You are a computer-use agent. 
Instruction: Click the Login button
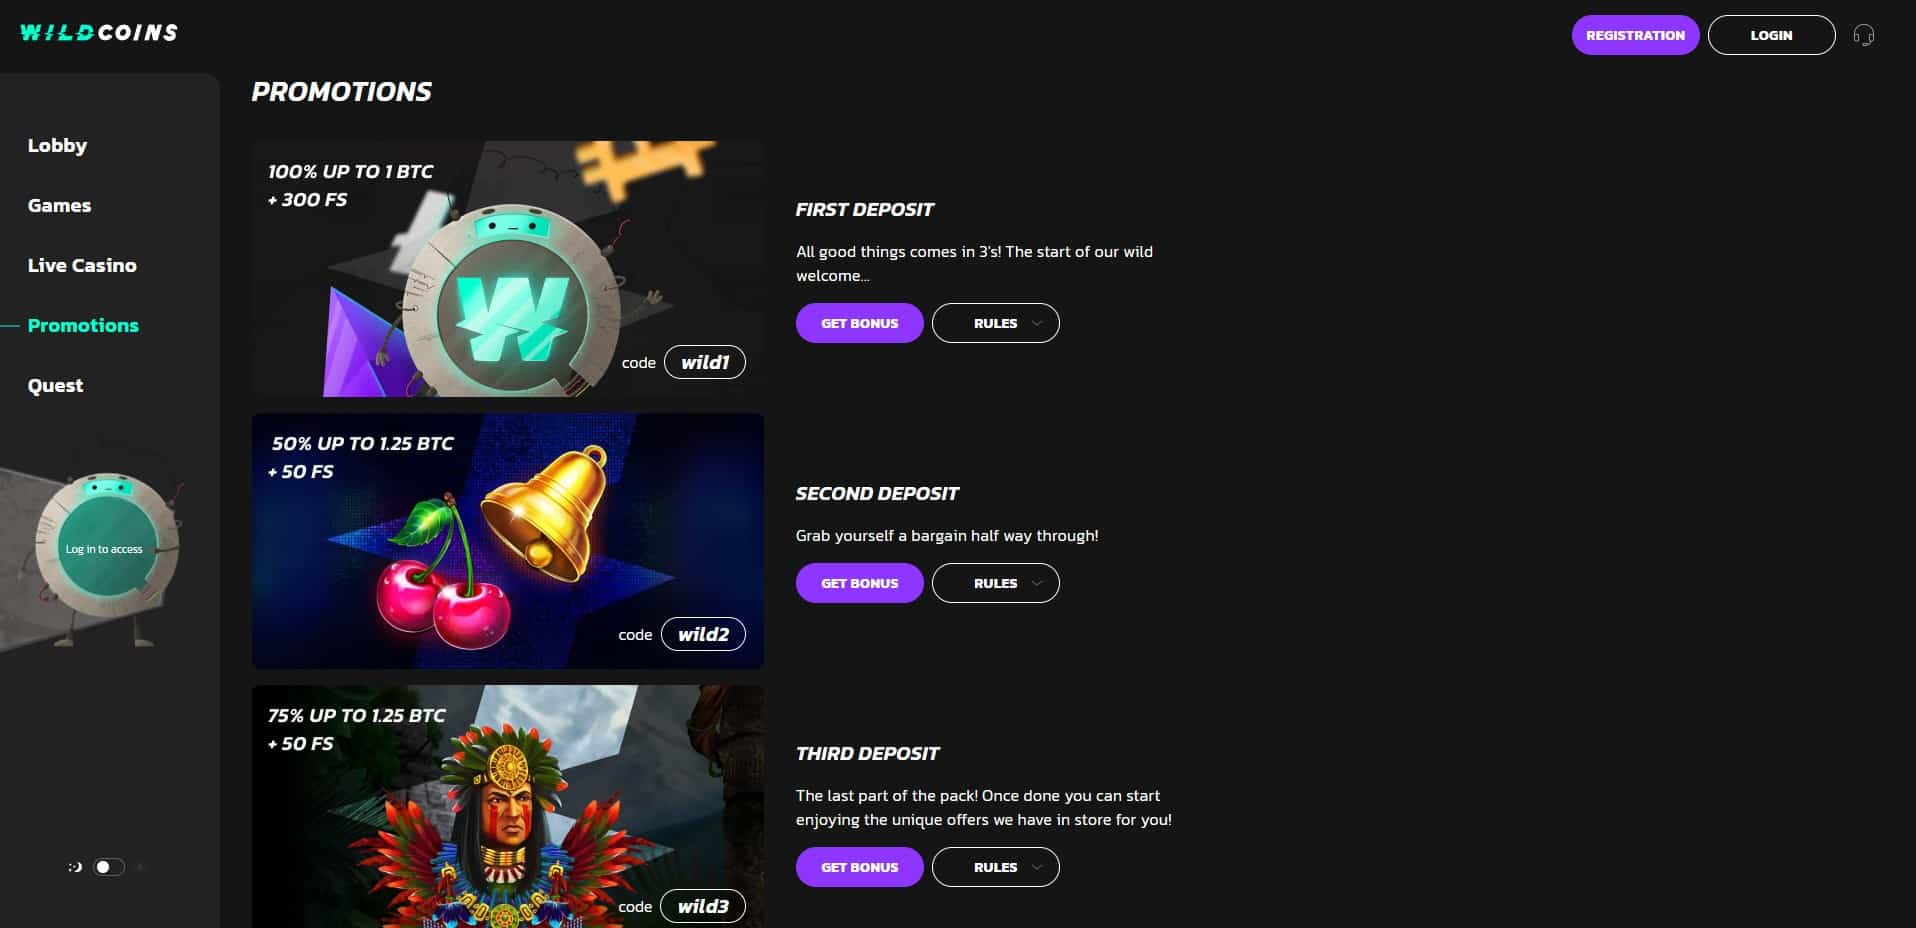click(x=1771, y=35)
